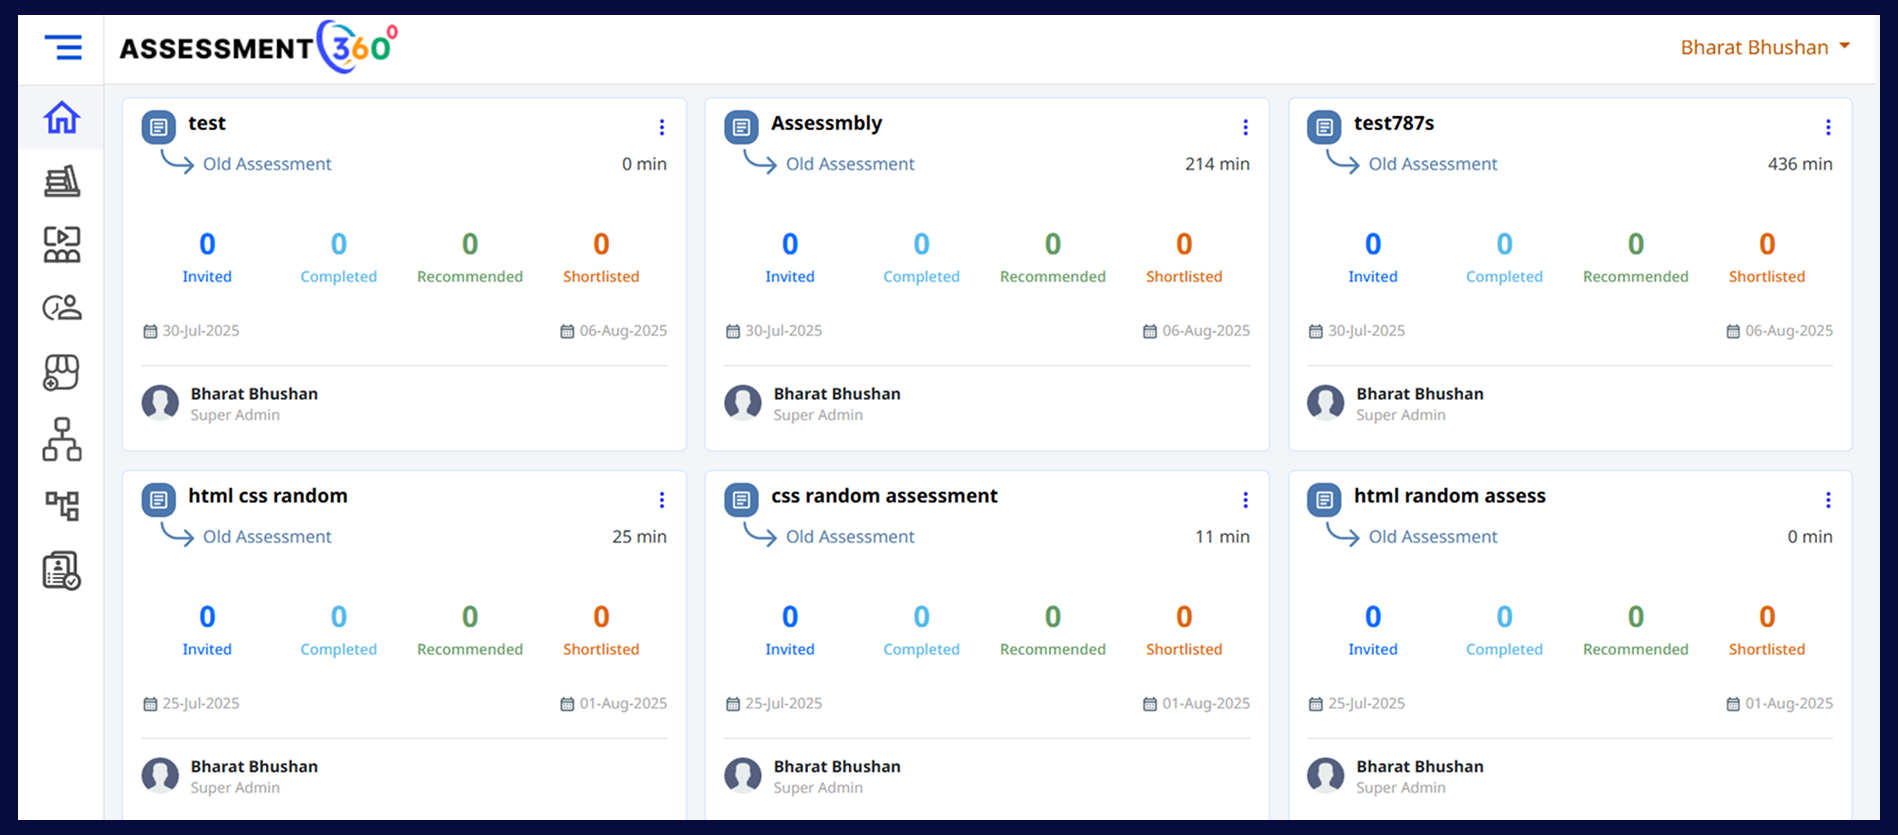The image size is (1898, 835).
Task: Click document icon on html css random card
Action: click(x=158, y=500)
